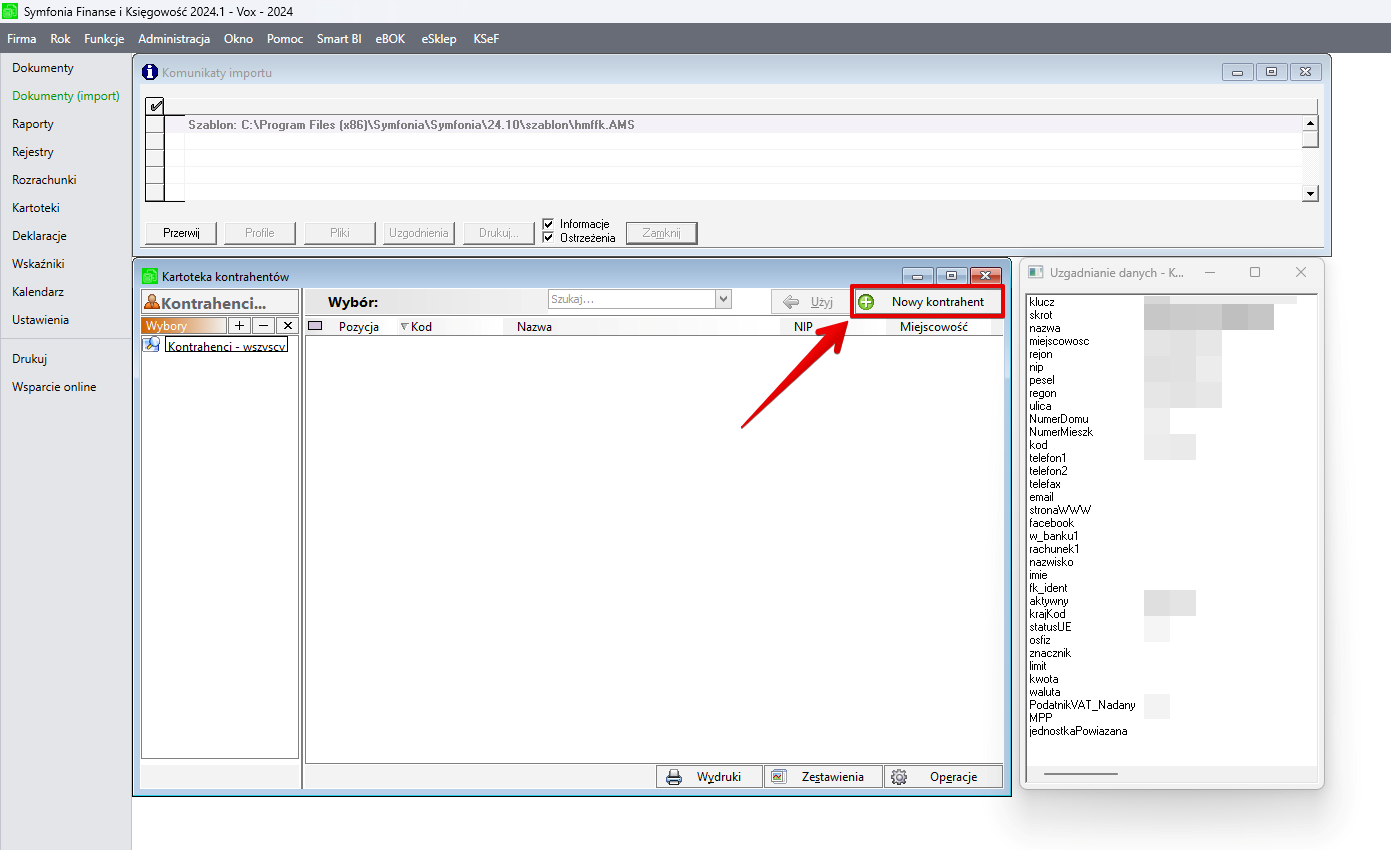Click the scroll-down arrow in Komunikaty importu list
1391x850 pixels.
pyautogui.click(x=1310, y=194)
